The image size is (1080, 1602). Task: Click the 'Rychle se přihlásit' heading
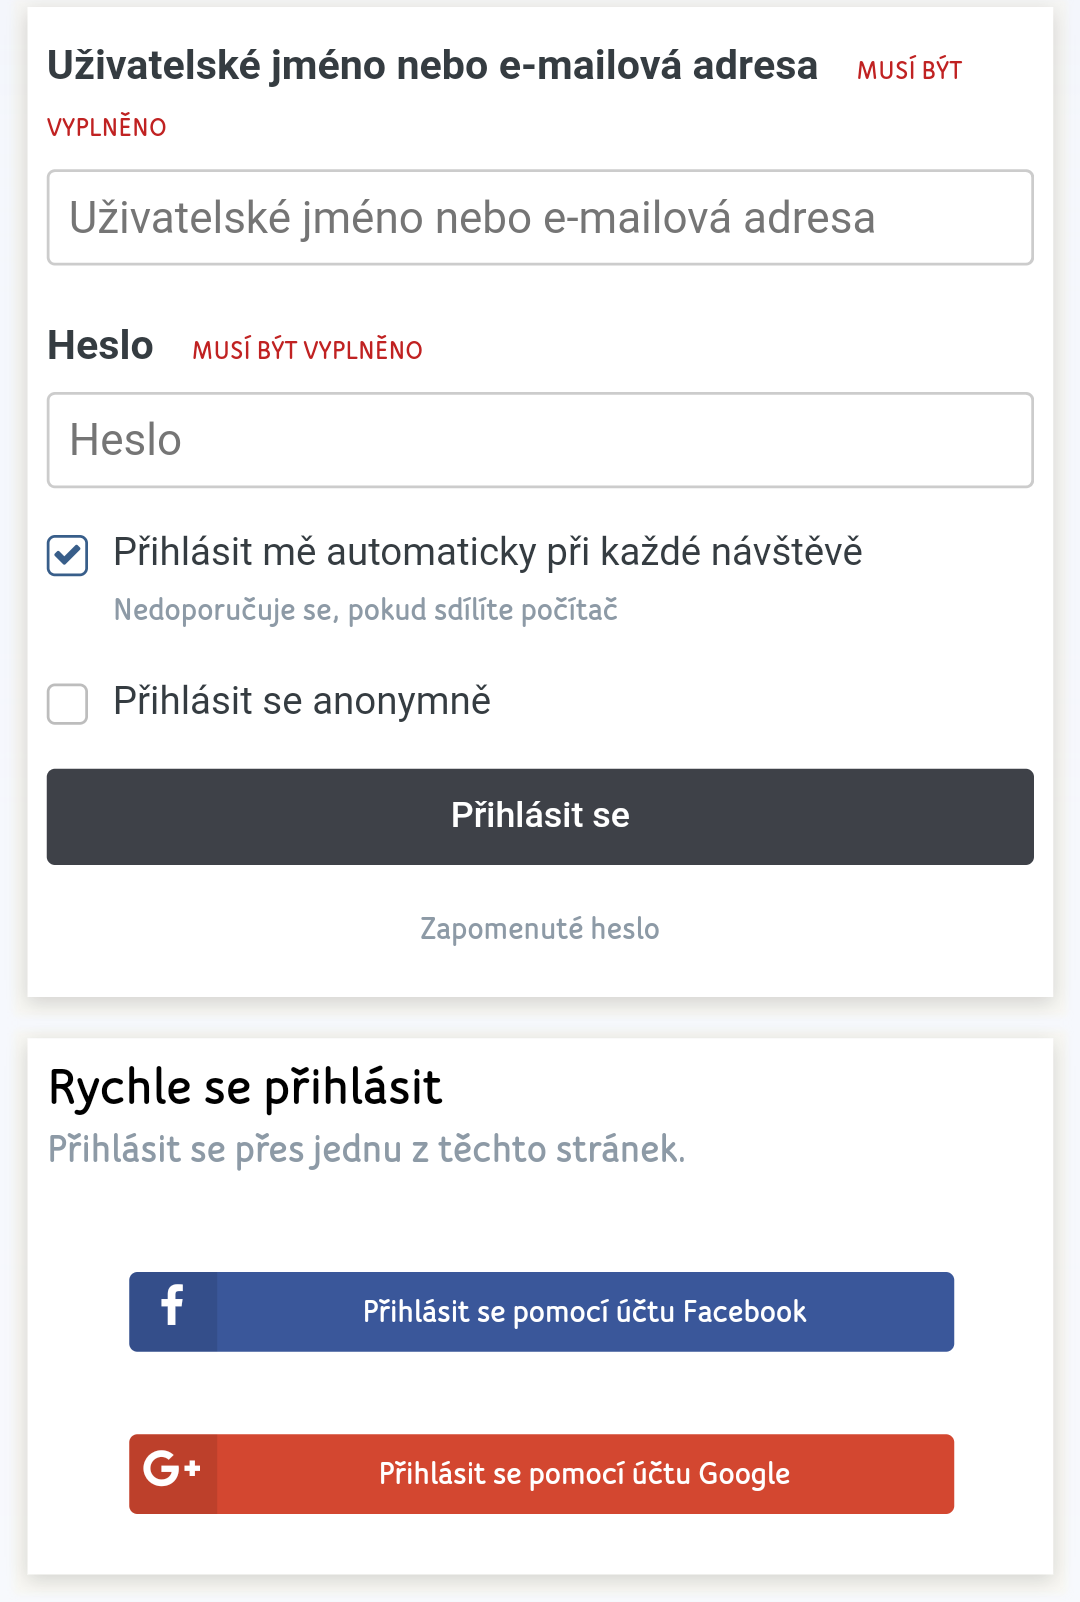point(245,1088)
